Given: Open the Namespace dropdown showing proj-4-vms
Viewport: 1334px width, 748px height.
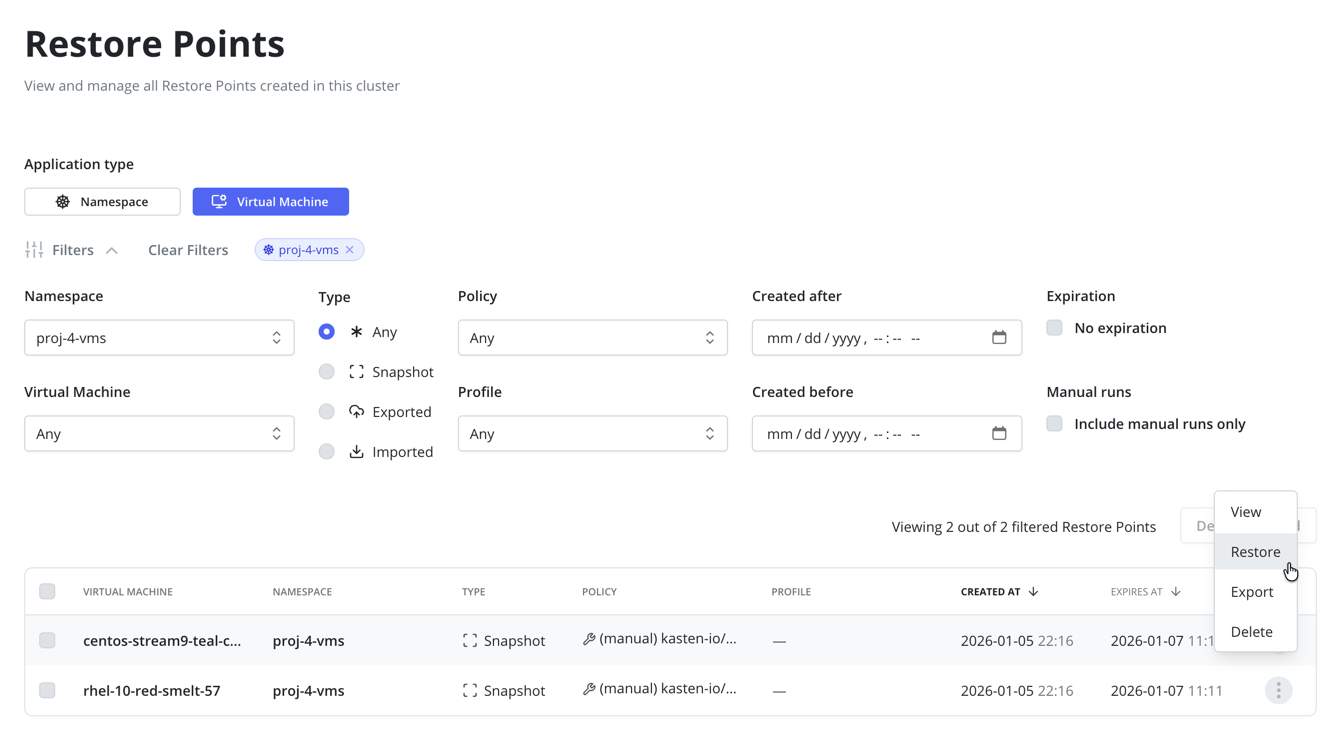Looking at the screenshot, I should point(159,338).
